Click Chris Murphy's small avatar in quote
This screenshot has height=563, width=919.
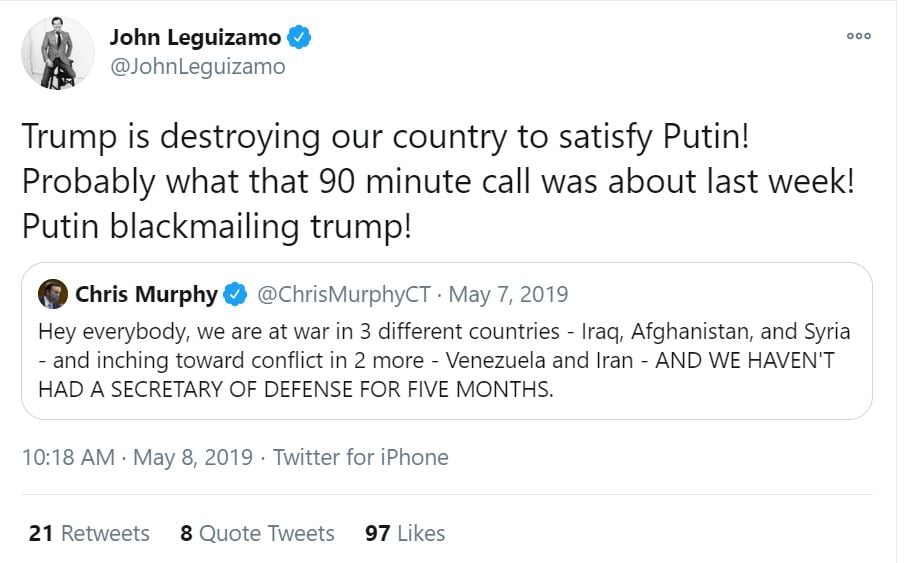tap(52, 294)
